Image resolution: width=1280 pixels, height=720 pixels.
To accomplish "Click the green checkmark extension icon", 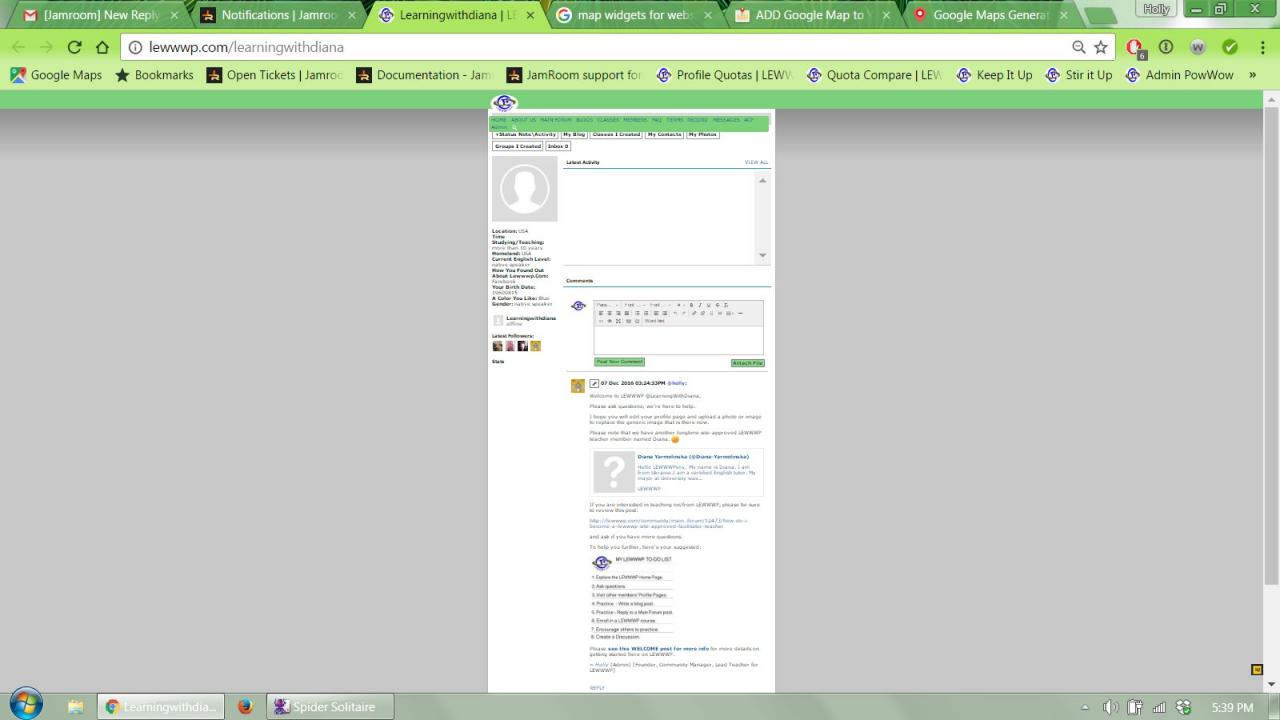I will point(1230,47).
